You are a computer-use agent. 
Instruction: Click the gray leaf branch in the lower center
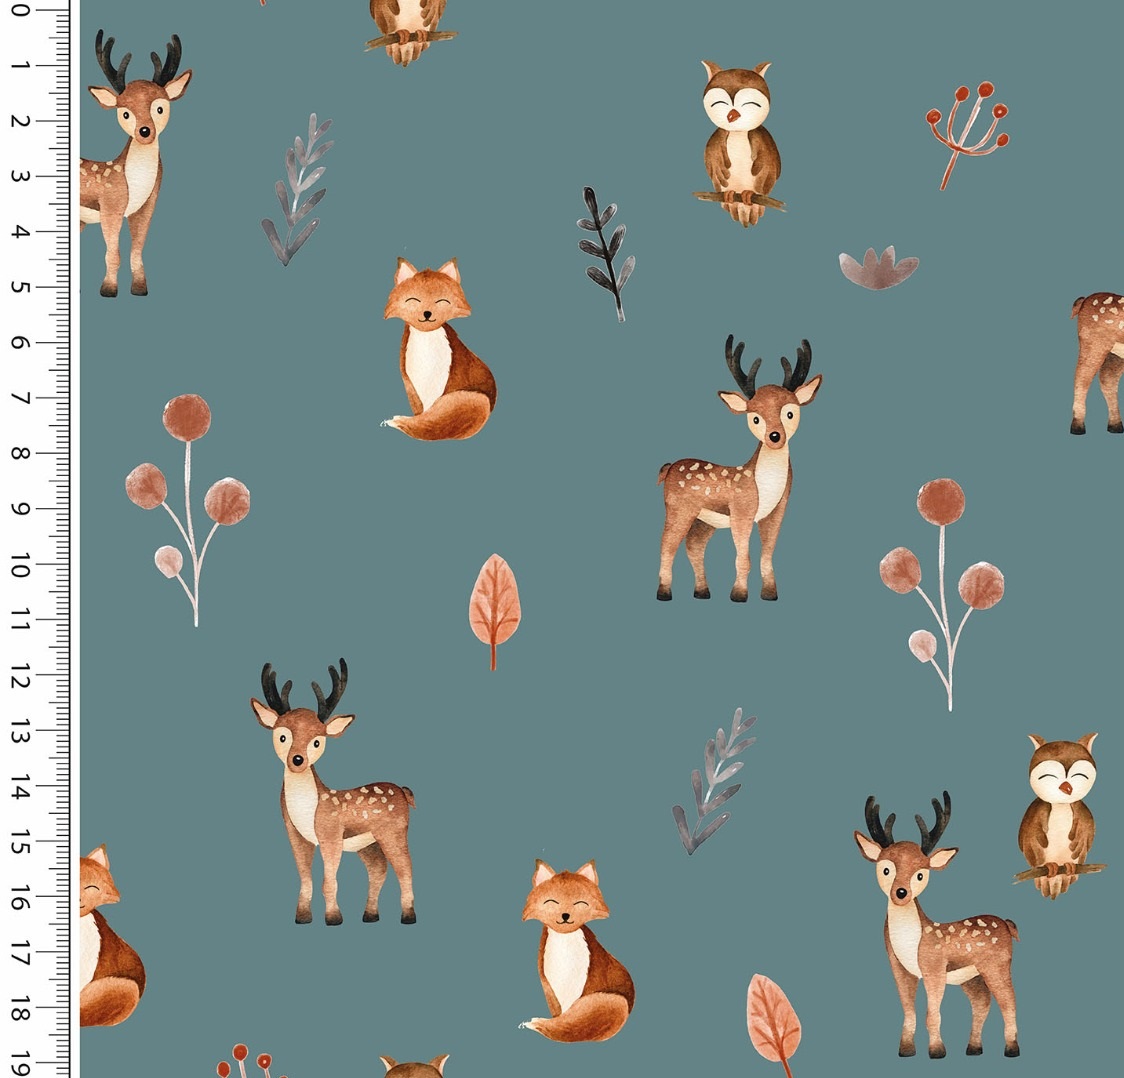[x=712, y=780]
